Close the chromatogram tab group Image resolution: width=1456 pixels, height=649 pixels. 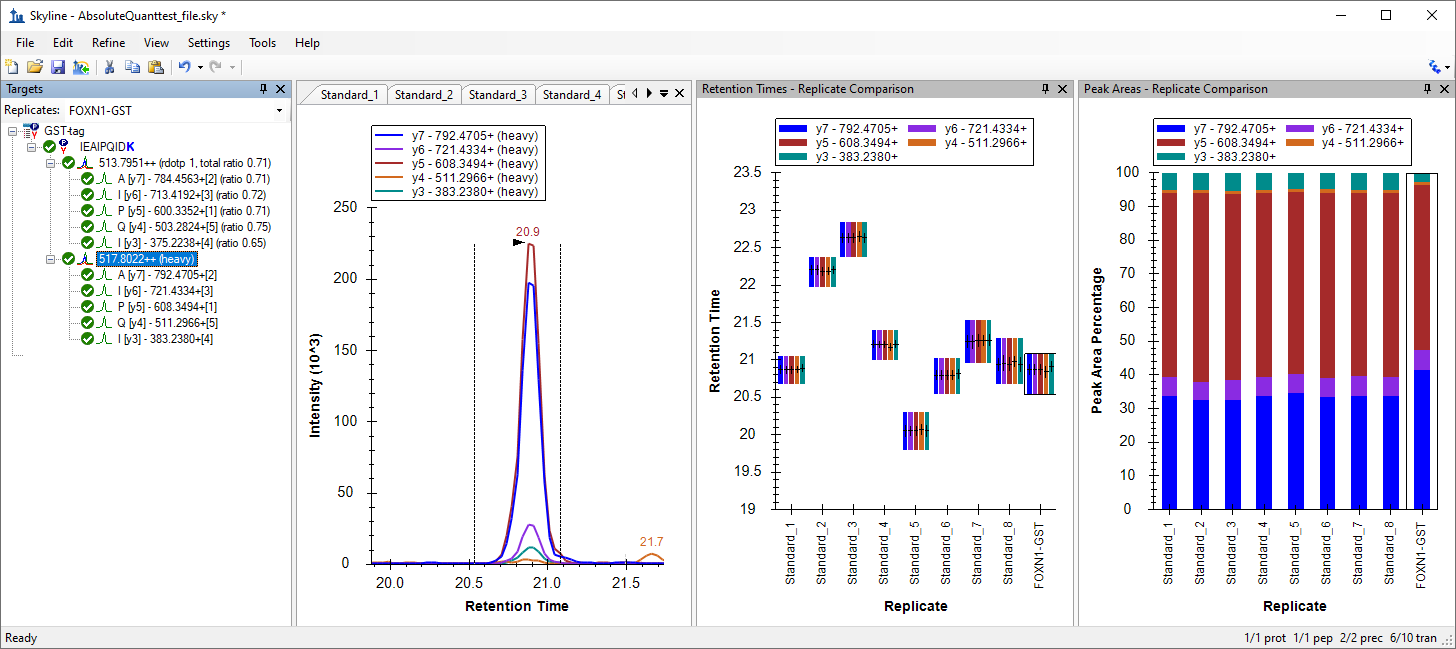[680, 93]
